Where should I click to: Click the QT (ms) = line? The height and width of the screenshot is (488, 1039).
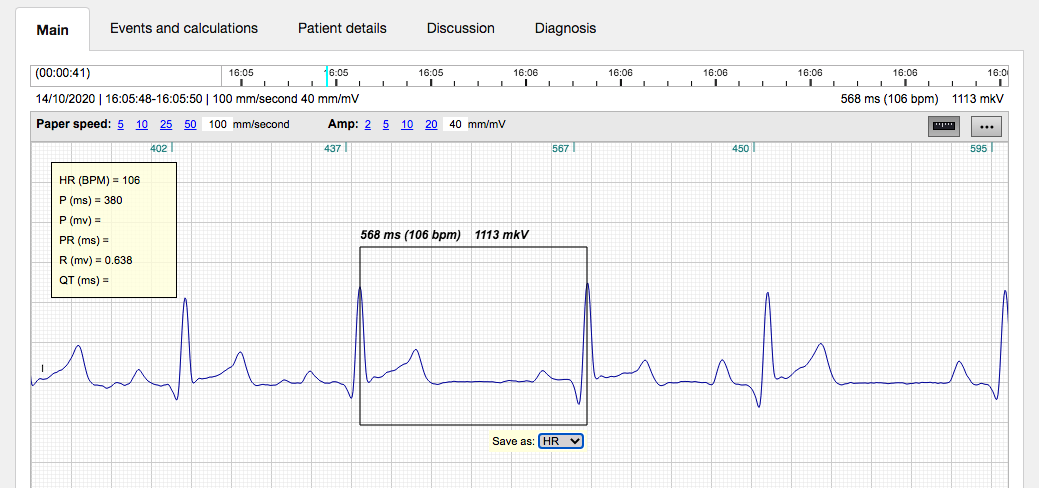(83, 280)
